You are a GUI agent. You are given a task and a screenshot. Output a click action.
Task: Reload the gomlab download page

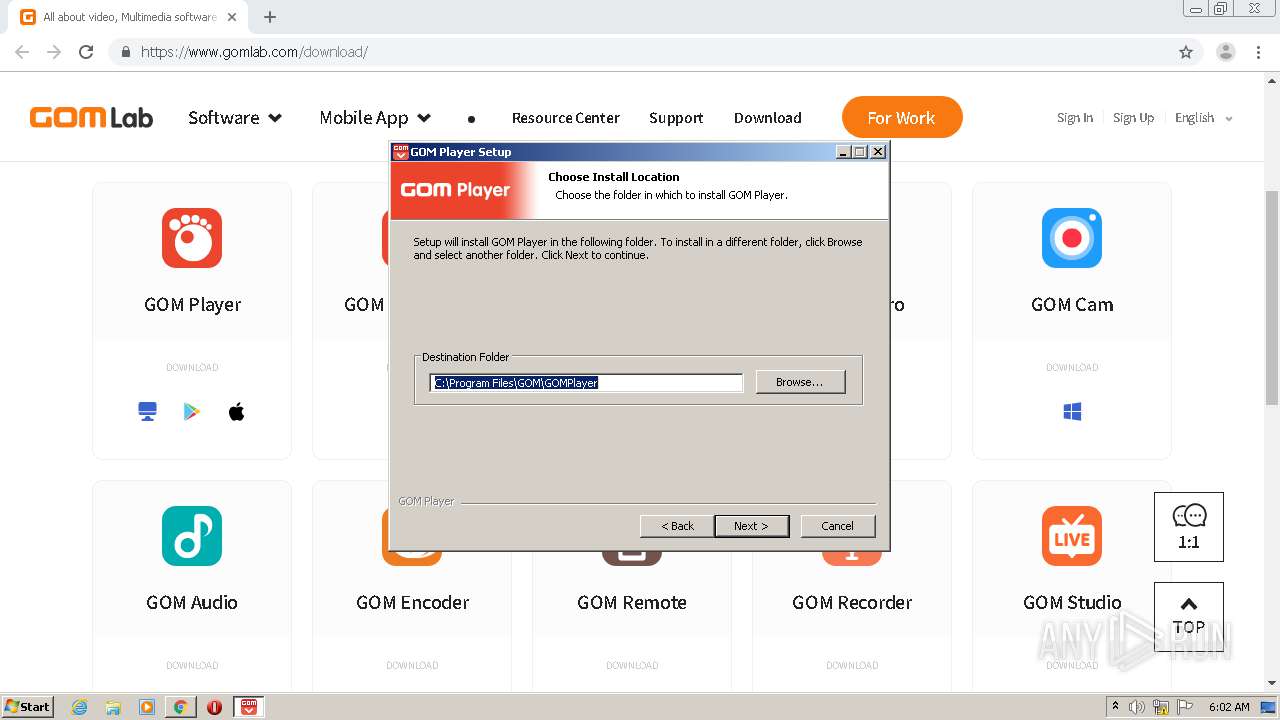click(x=86, y=52)
